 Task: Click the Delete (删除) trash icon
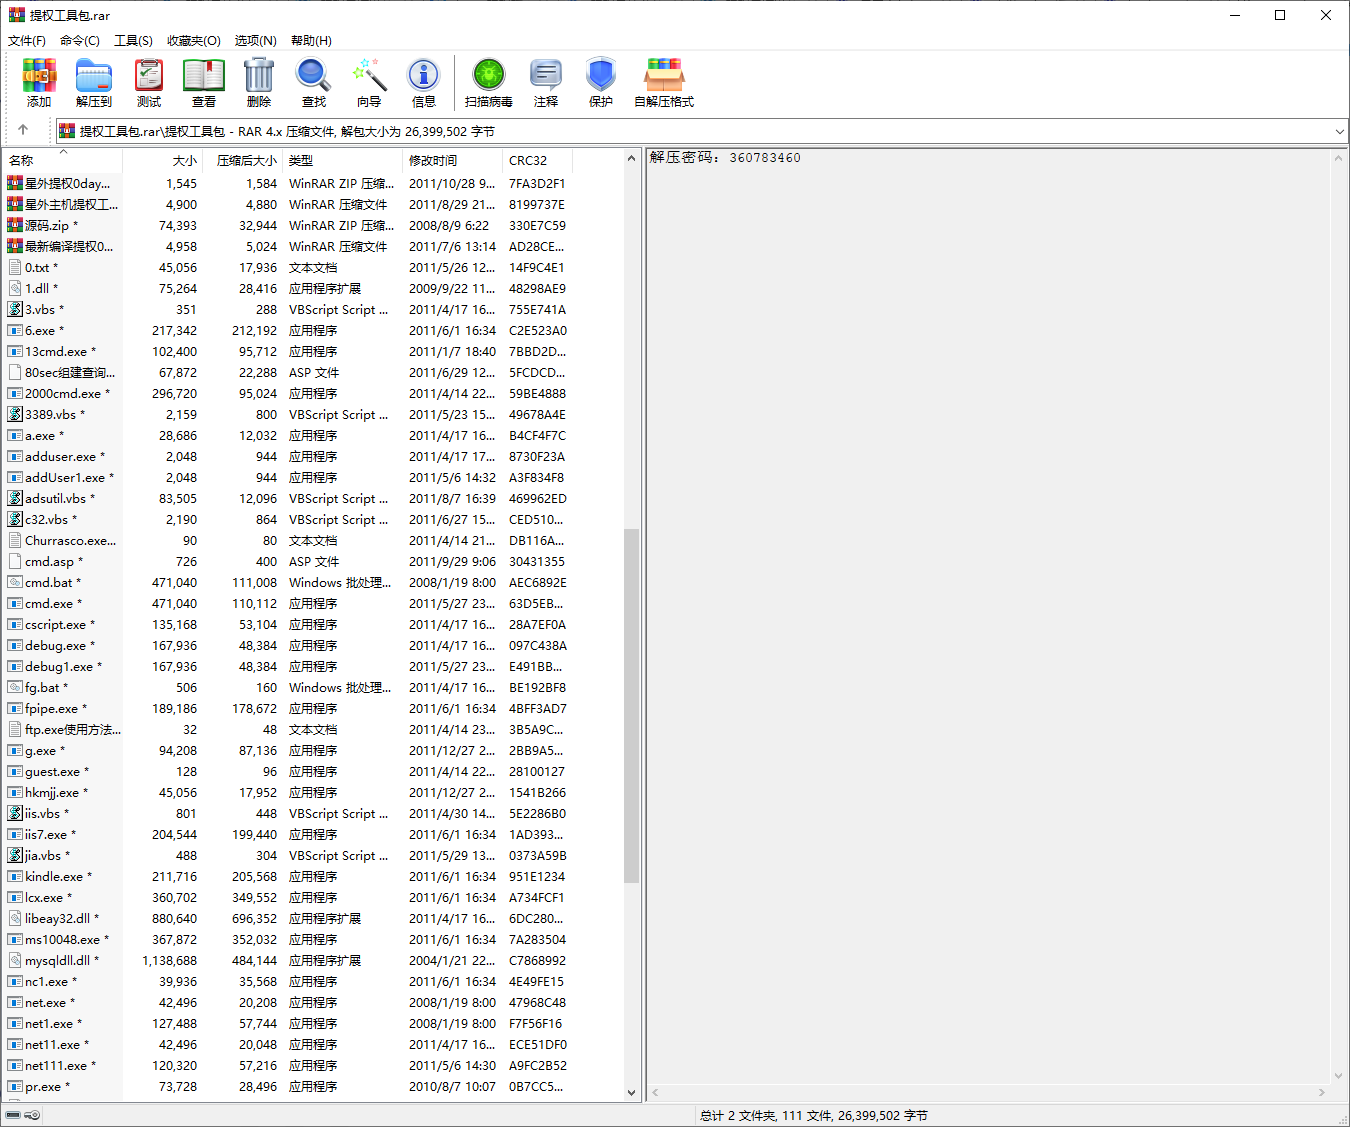point(259,82)
